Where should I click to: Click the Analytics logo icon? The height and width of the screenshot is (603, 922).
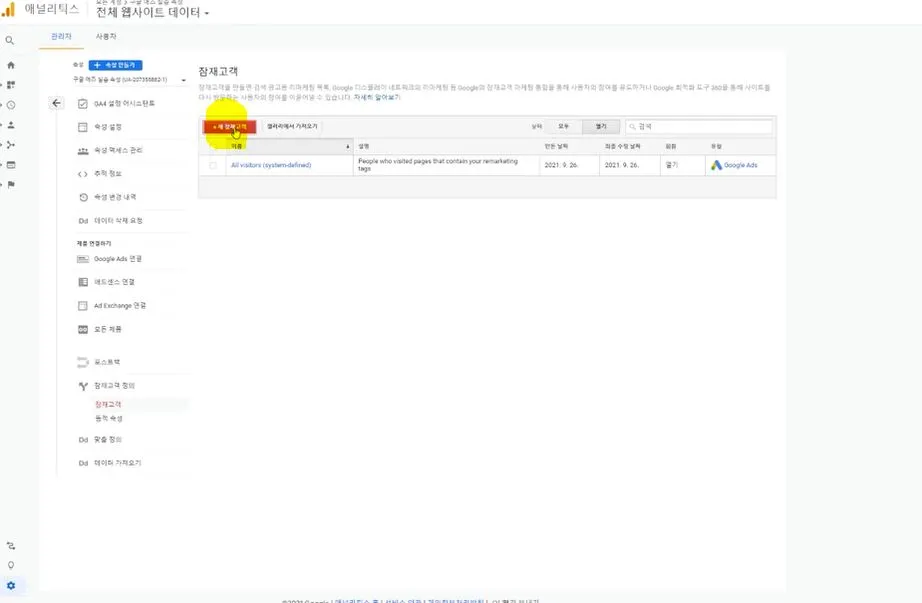pos(9,9)
